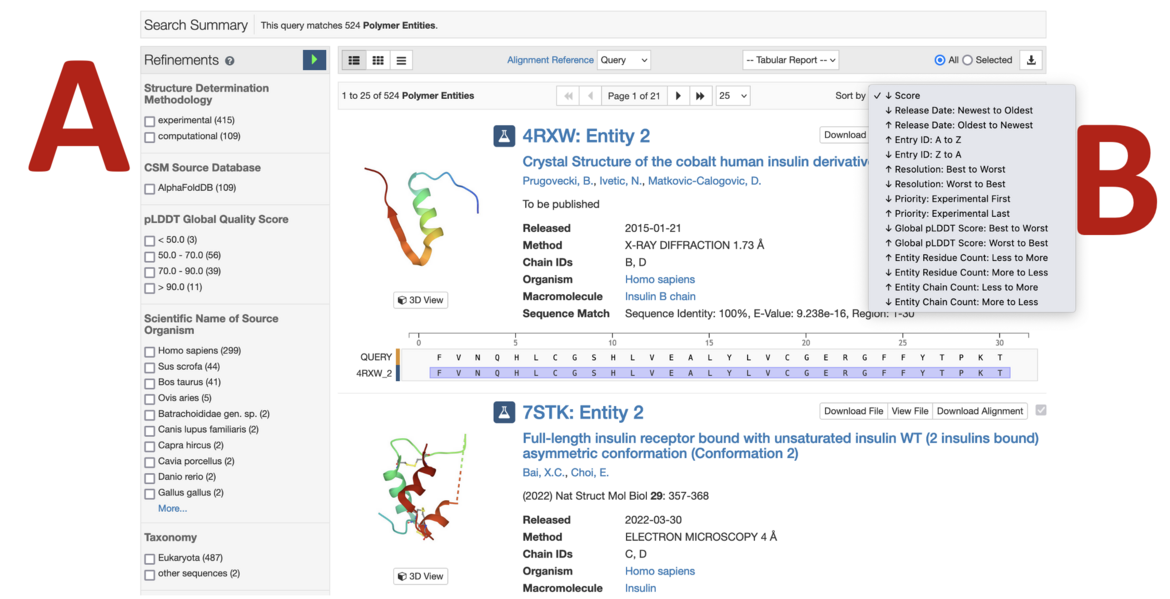Switch to compact list view

point(400,60)
